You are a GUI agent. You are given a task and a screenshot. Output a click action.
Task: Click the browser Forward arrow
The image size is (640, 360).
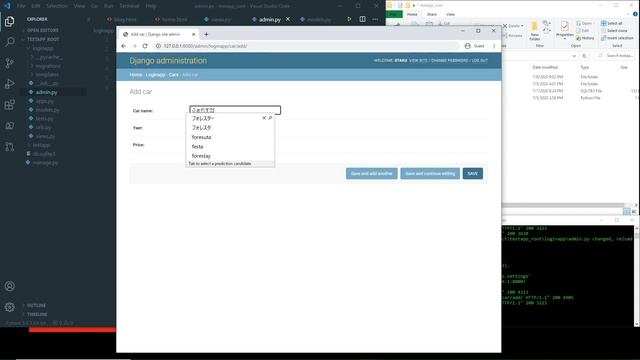coord(134,46)
